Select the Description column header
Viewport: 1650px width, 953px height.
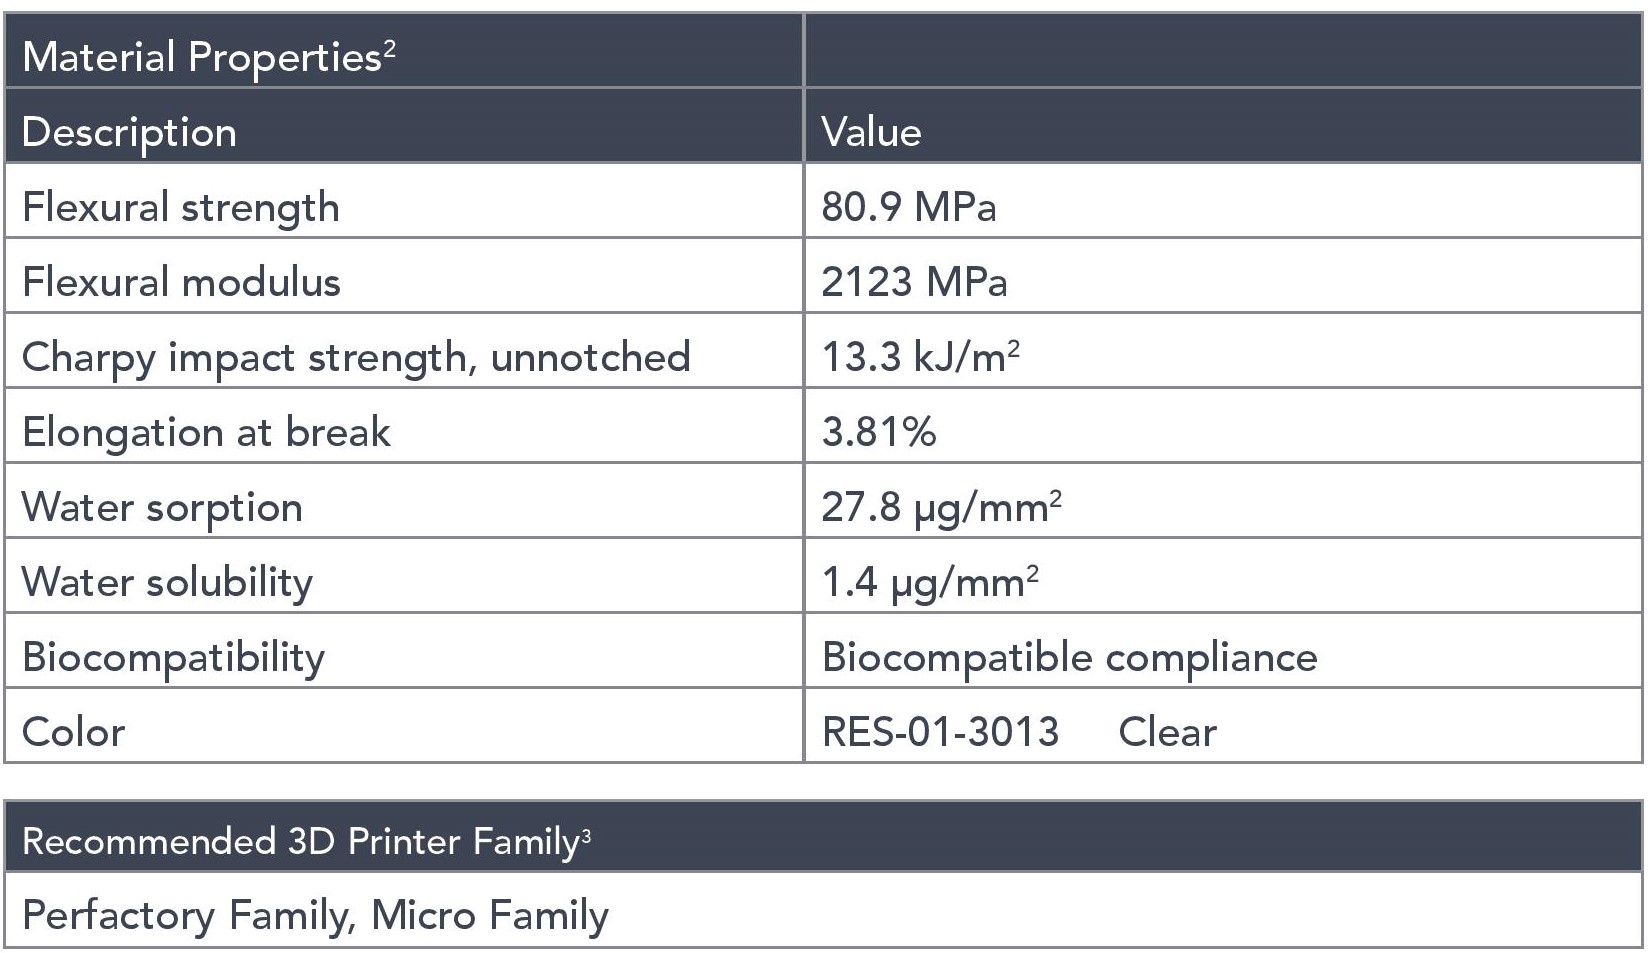[x=129, y=132]
